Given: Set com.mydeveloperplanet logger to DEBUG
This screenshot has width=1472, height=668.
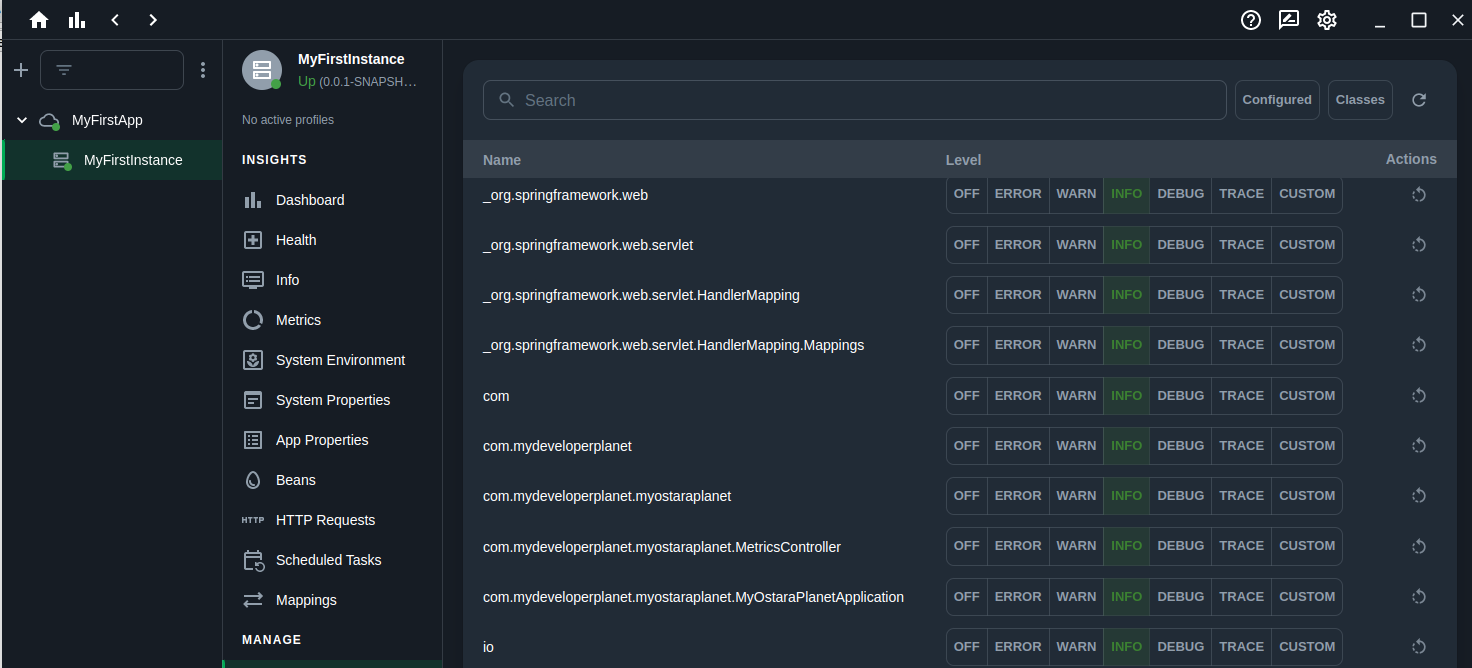Looking at the screenshot, I should (1180, 445).
